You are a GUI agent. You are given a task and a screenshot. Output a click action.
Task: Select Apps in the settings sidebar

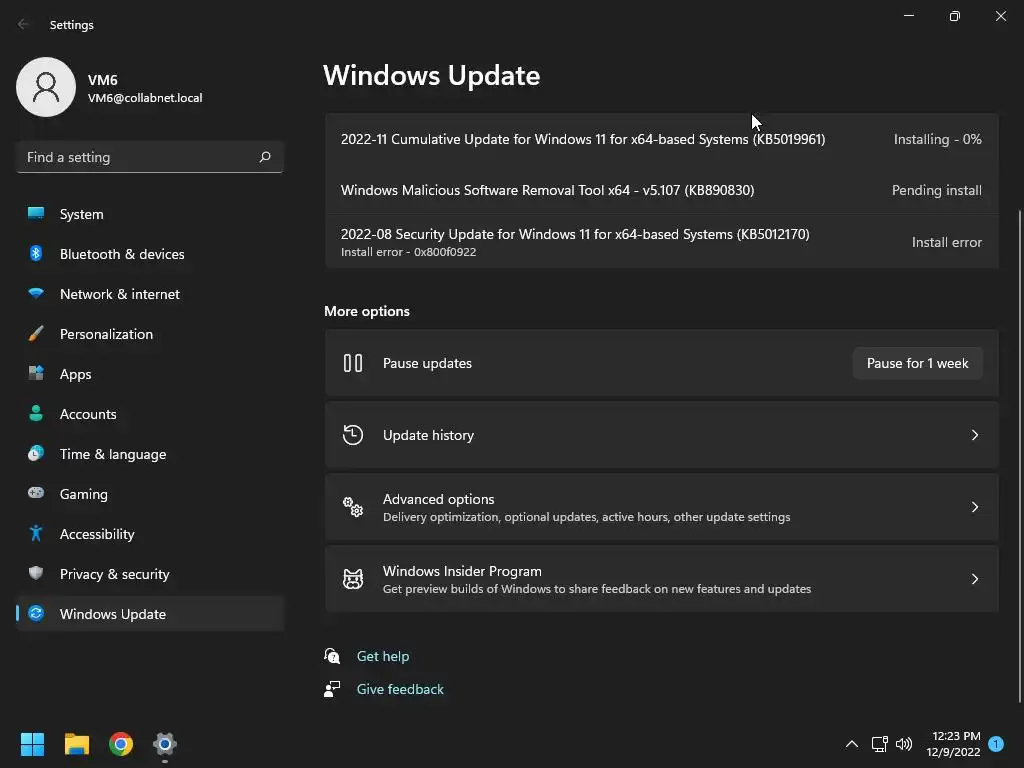[75, 374]
